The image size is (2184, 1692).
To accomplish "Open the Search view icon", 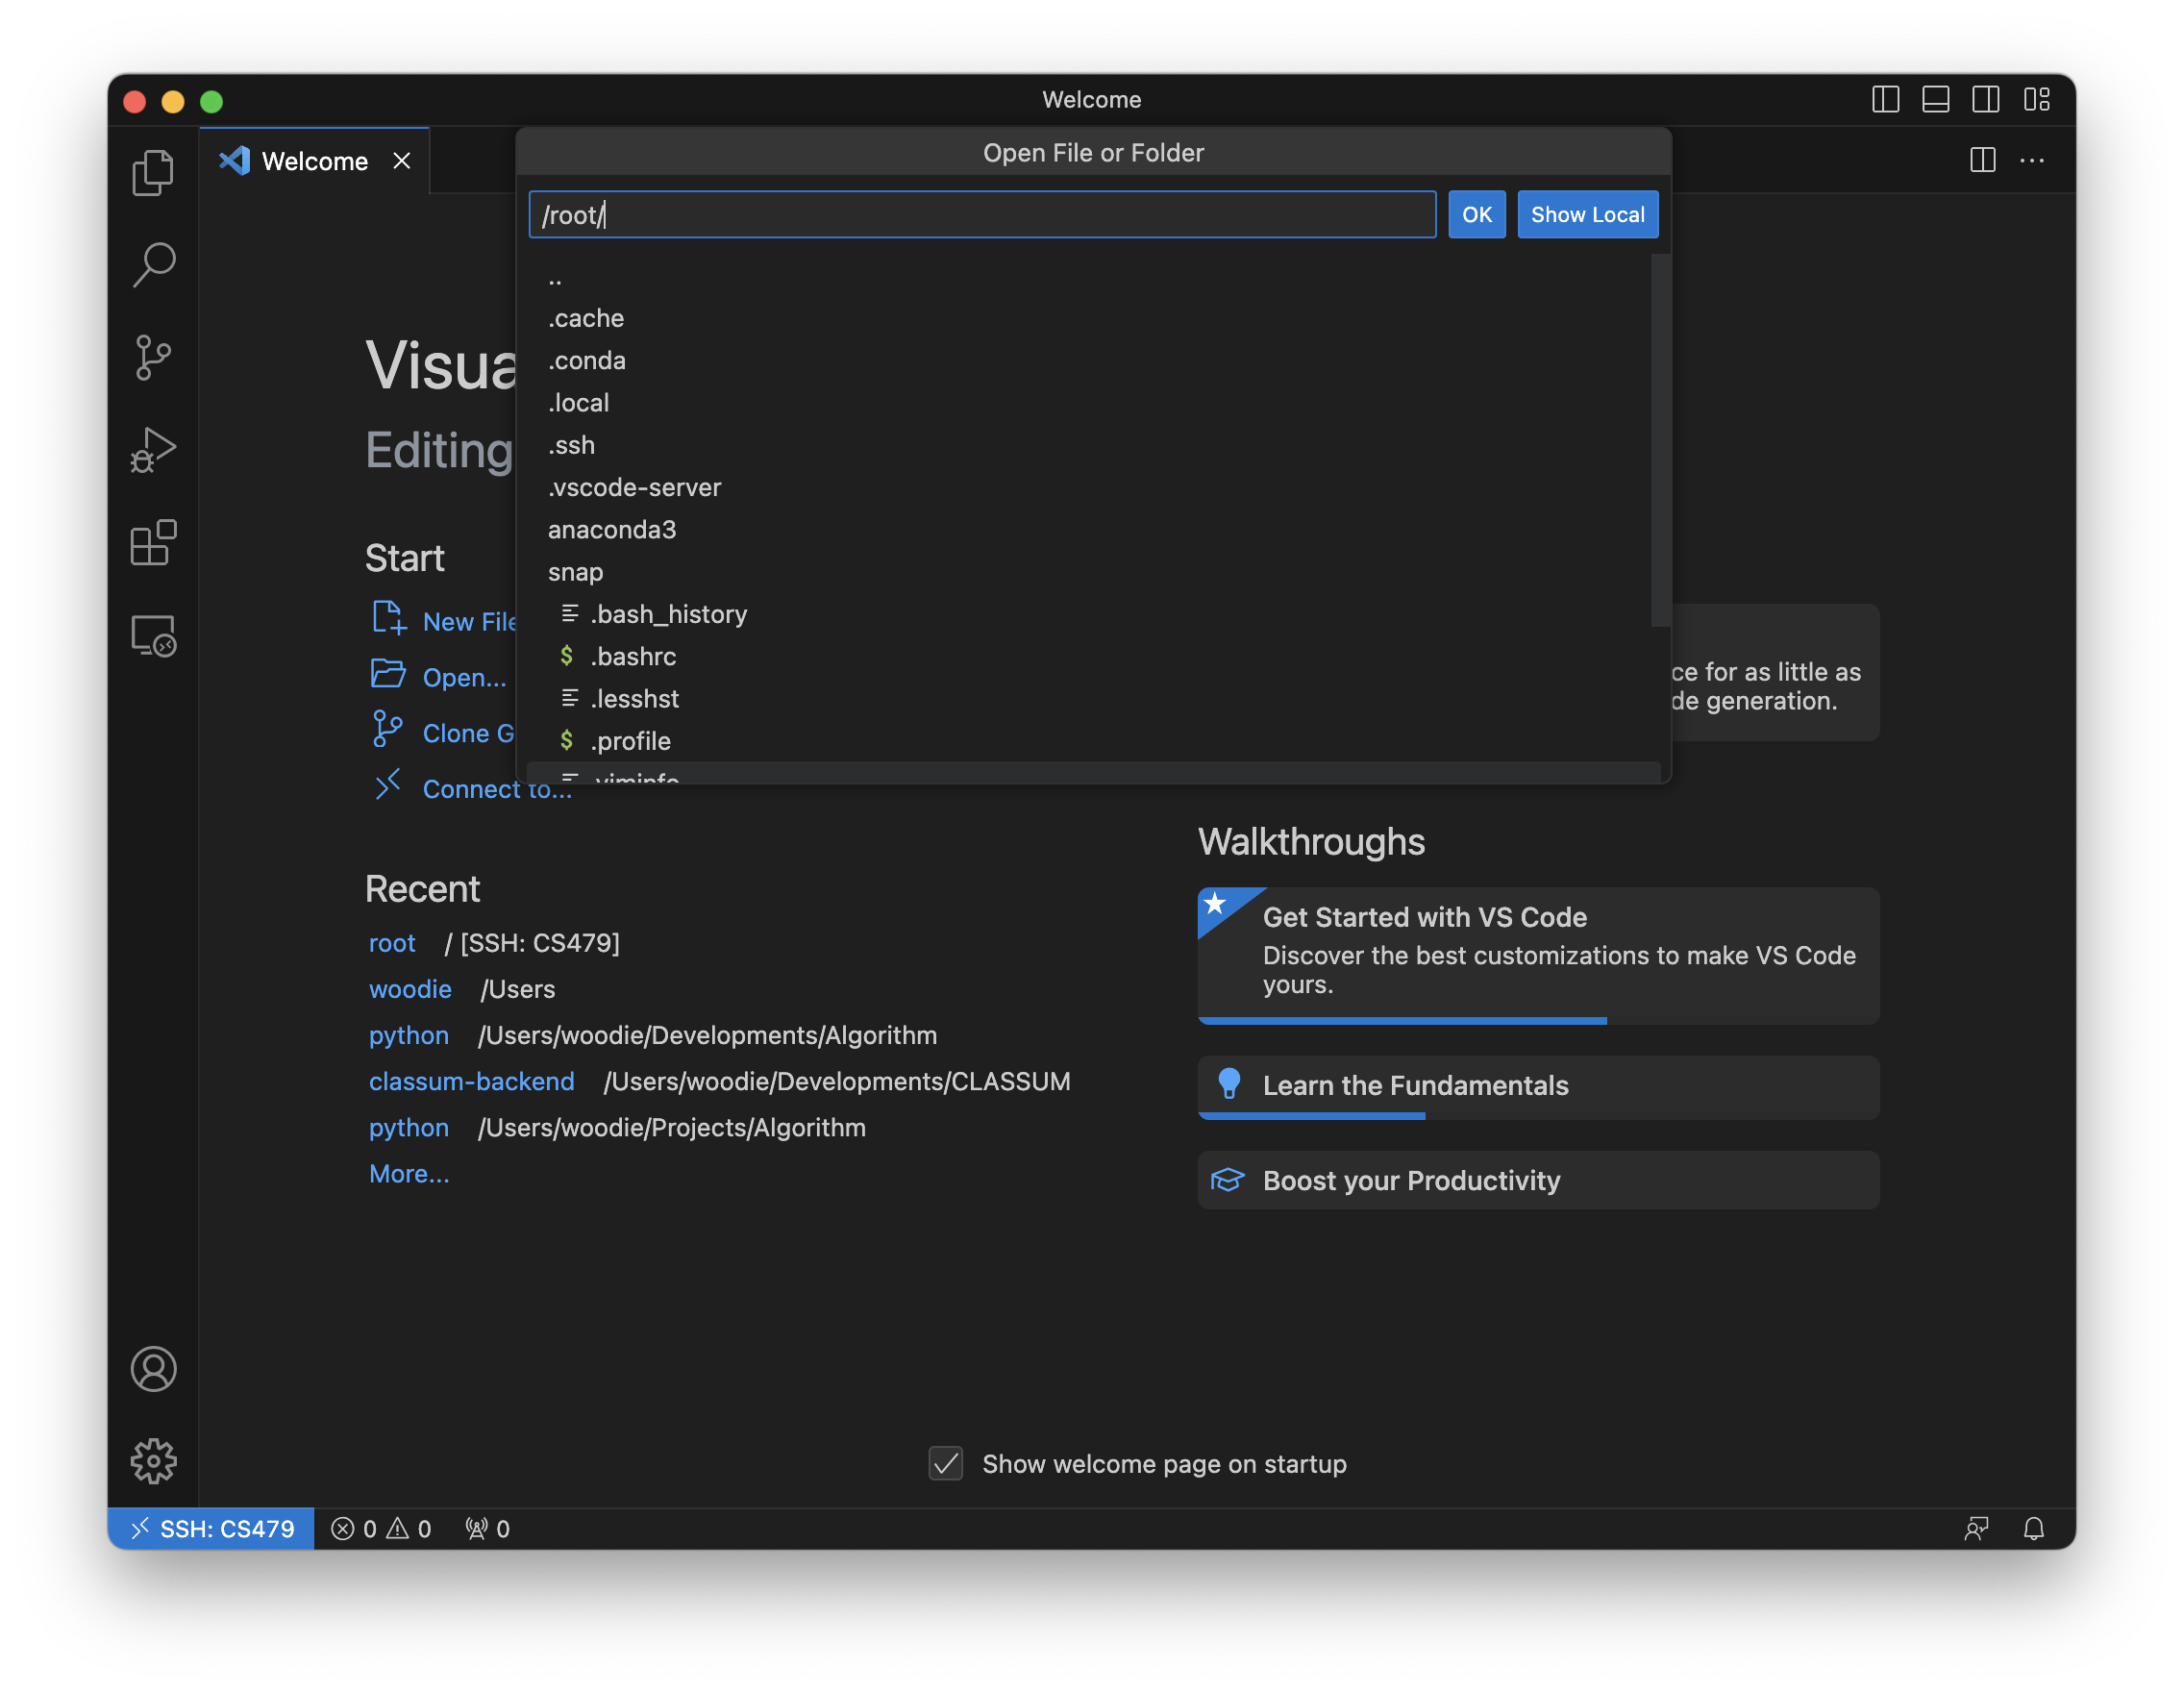I will (153, 265).
